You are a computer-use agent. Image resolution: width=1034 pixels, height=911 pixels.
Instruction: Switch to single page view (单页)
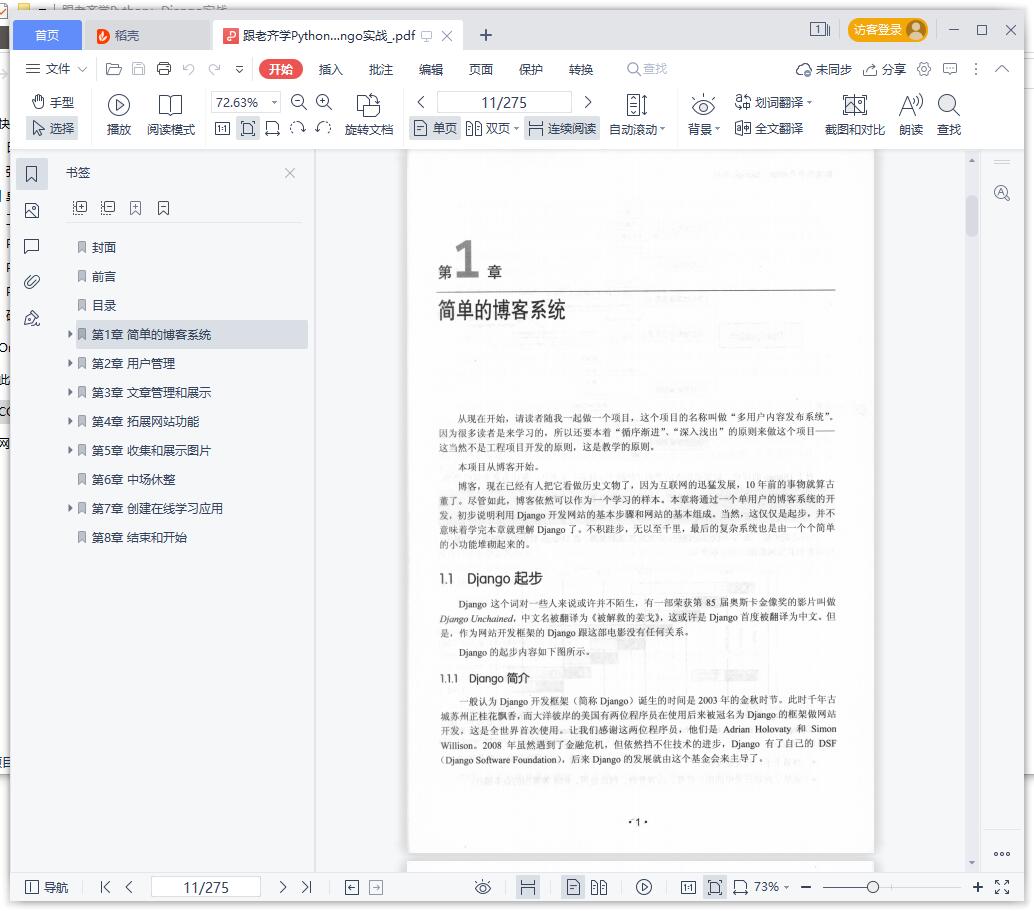pyautogui.click(x=435, y=128)
